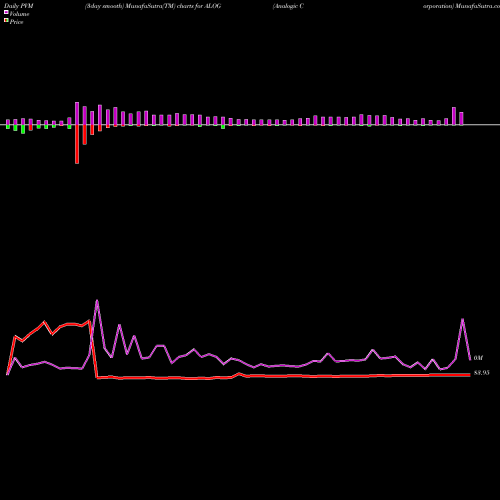This screenshot has height=500, width=500.
Task: Click the volume line's highest peak
Action: point(97,301)
